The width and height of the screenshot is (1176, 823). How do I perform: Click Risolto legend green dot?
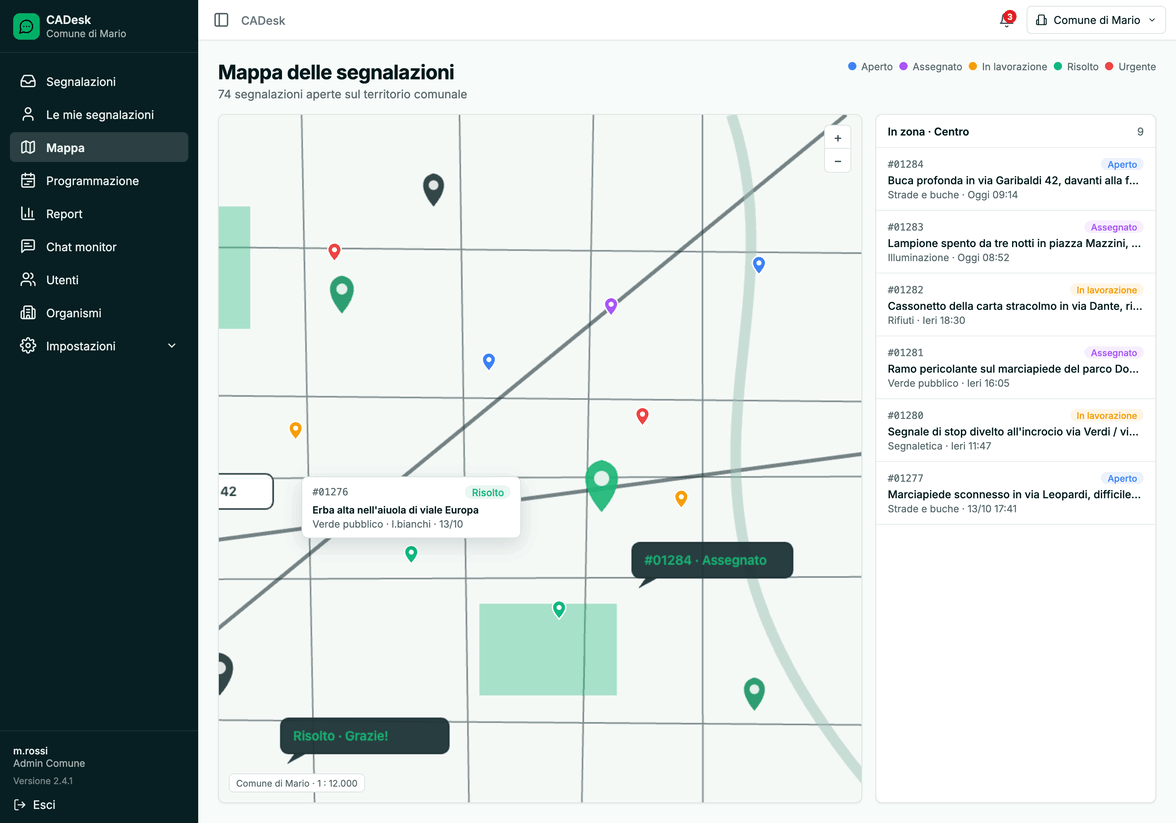[1058, 67]
